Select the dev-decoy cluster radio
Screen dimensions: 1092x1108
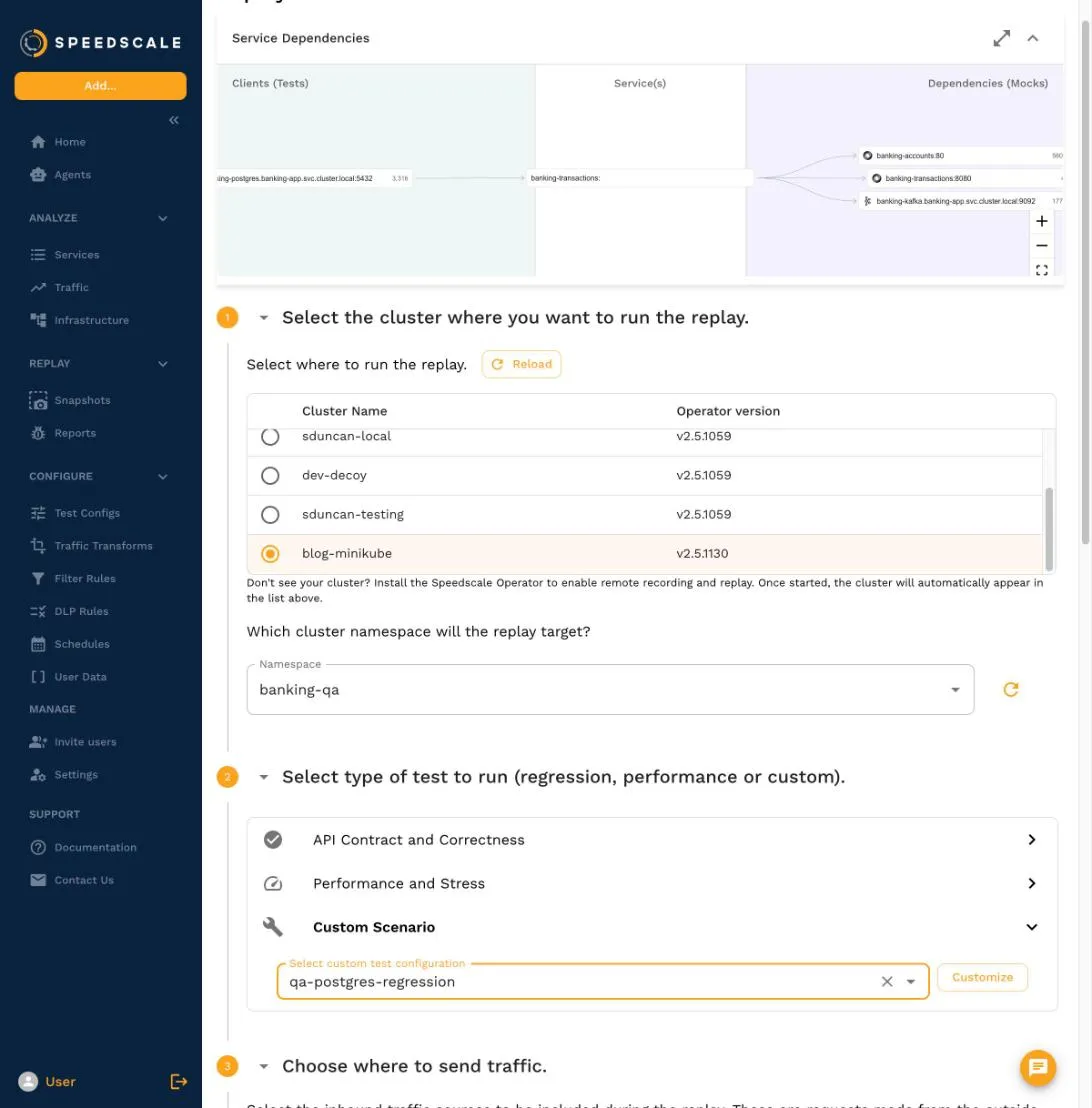point(270,476)
